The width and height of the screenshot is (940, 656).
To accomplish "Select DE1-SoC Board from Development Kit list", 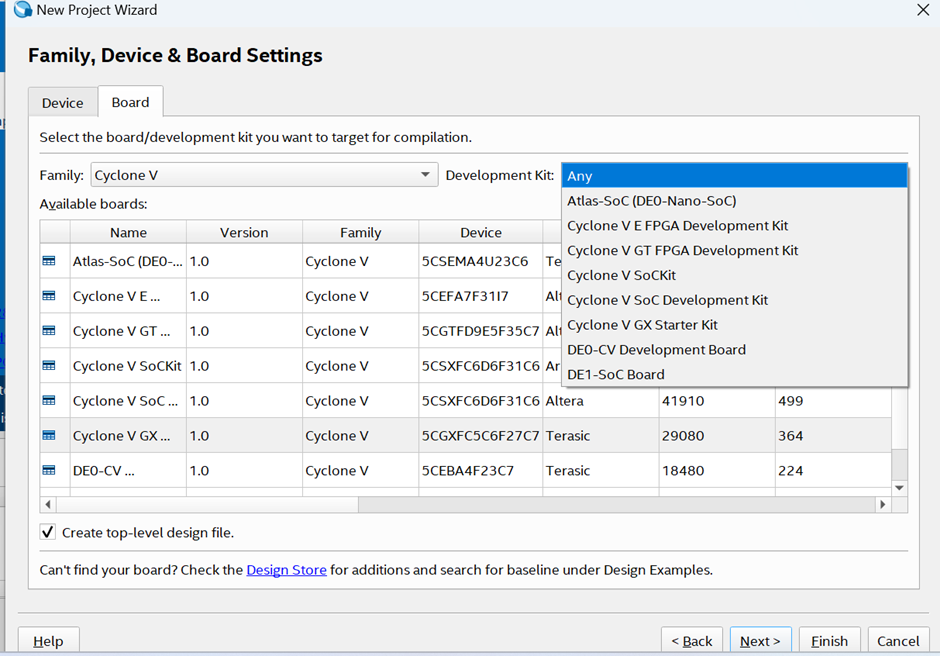I will [616, 374].
